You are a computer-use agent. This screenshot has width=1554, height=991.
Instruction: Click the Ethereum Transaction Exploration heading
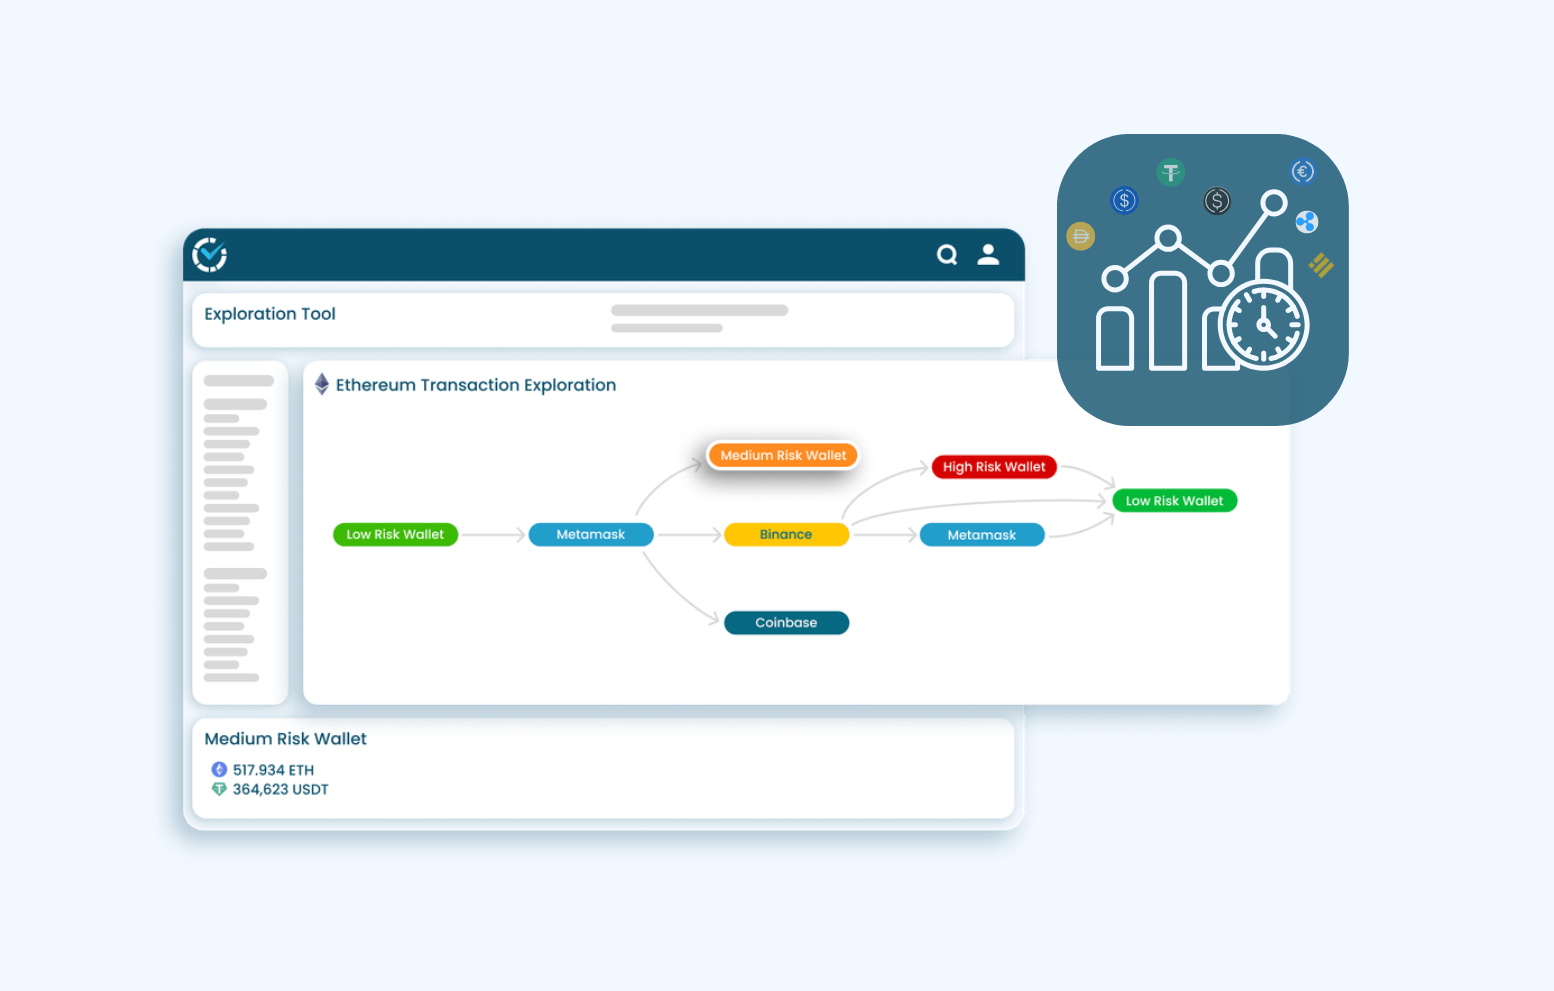(476, 385)
